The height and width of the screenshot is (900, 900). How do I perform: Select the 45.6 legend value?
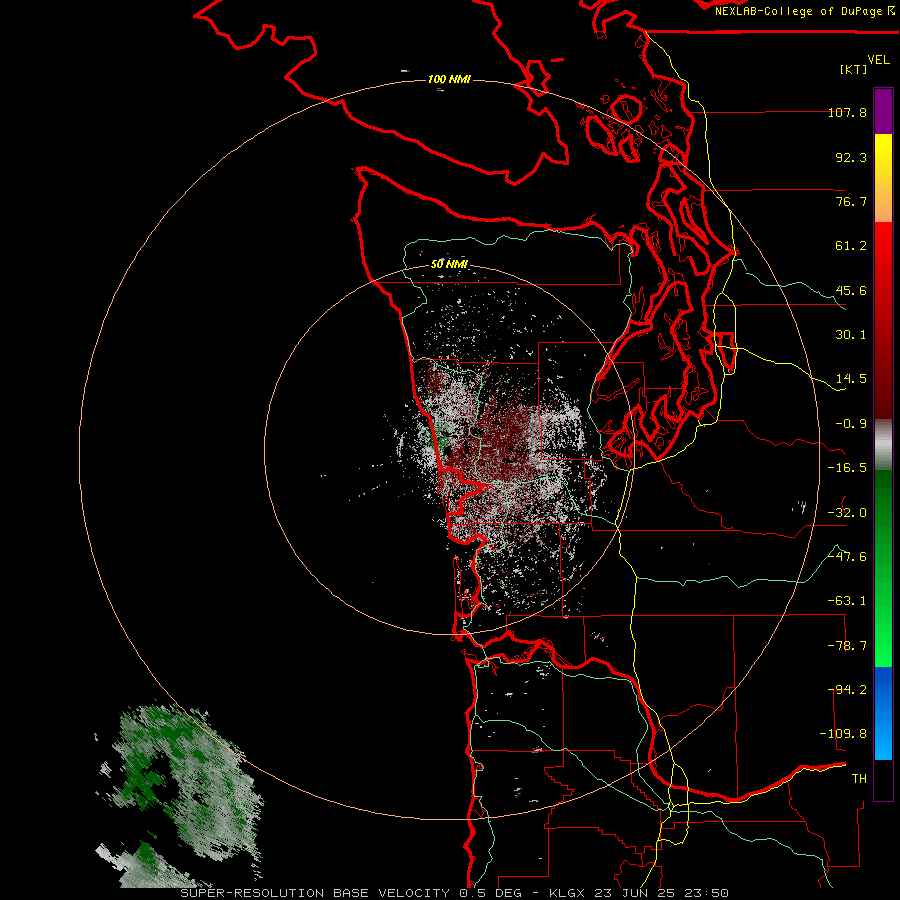[x=851, y=290]
